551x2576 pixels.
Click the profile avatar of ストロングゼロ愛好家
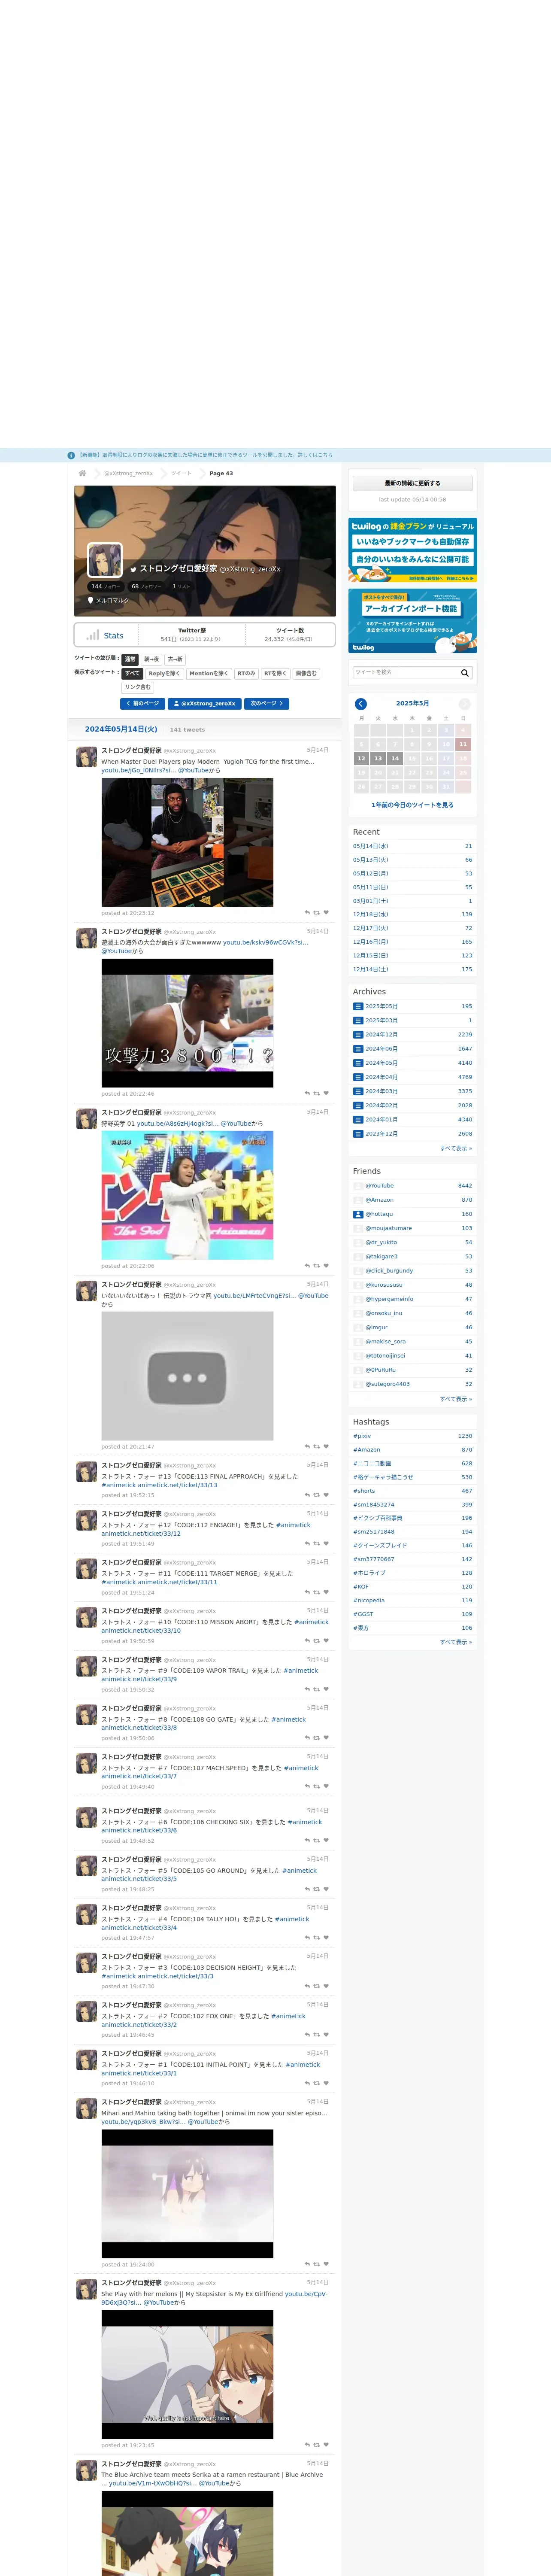tap(105, 559)
